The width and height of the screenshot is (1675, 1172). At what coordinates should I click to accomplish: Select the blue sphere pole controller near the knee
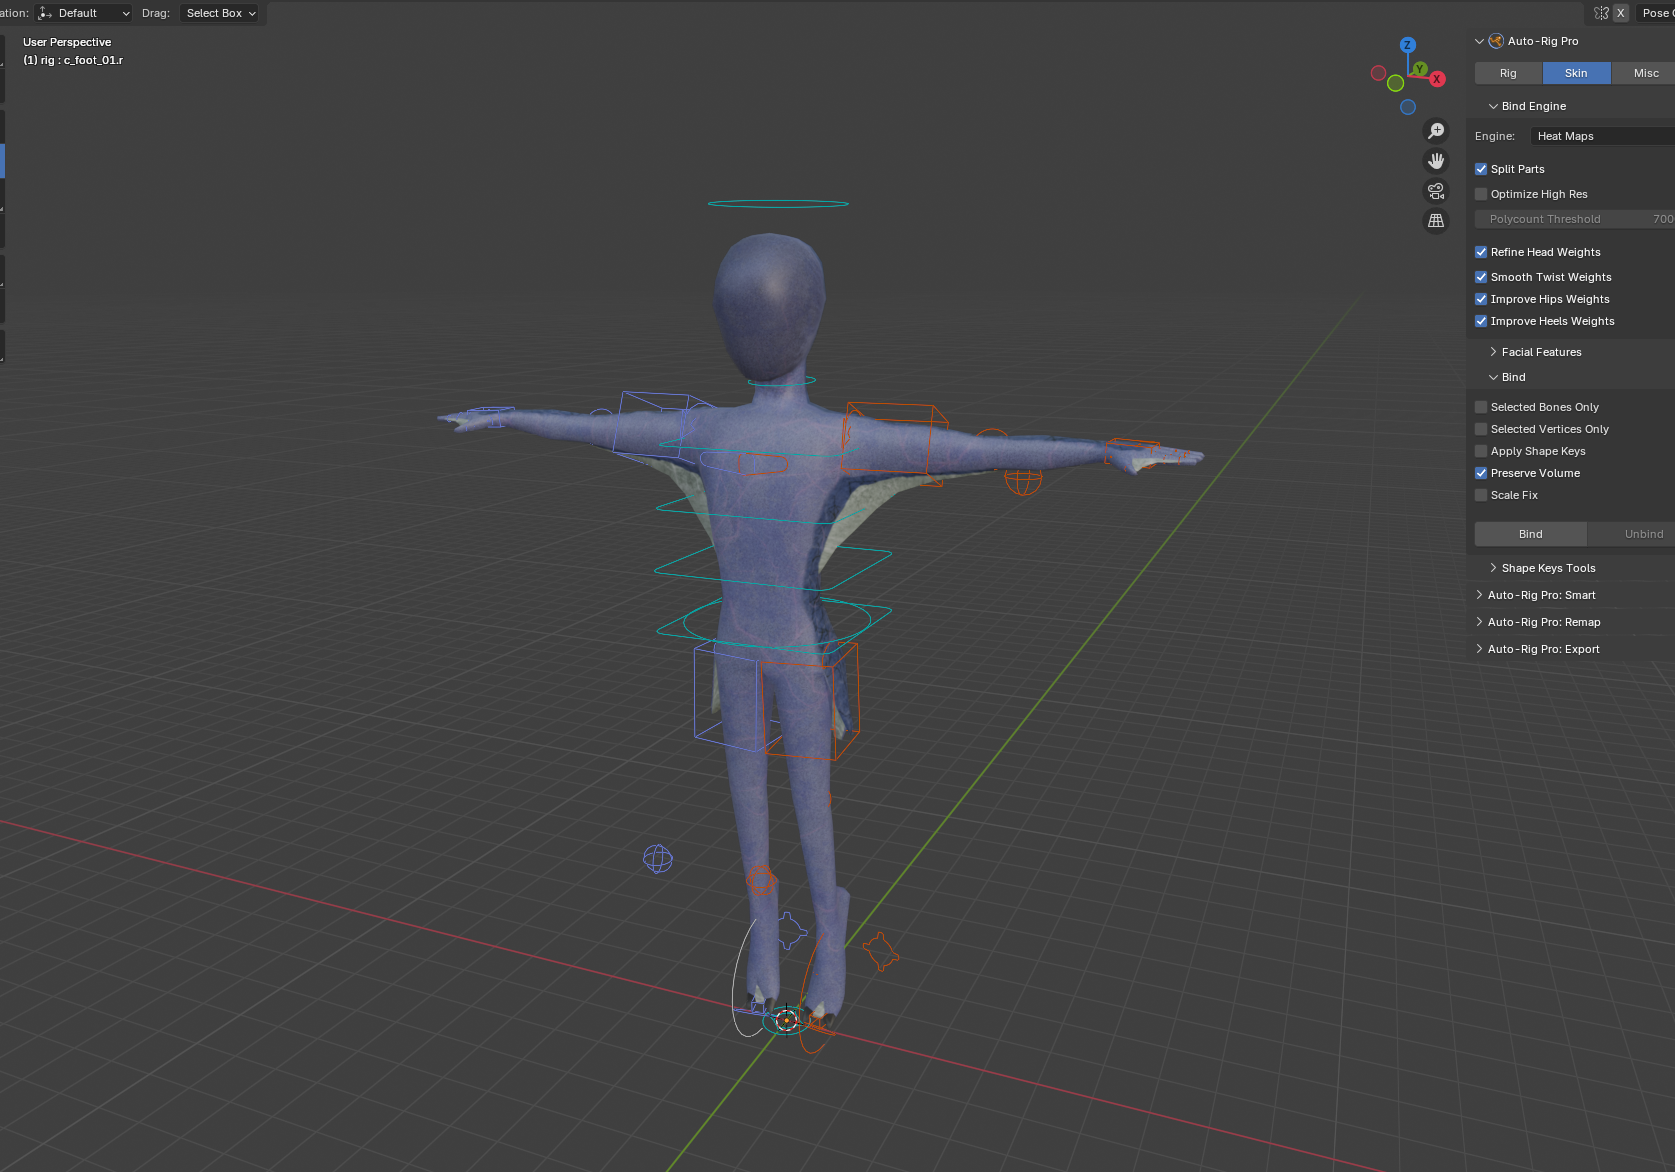658,859
